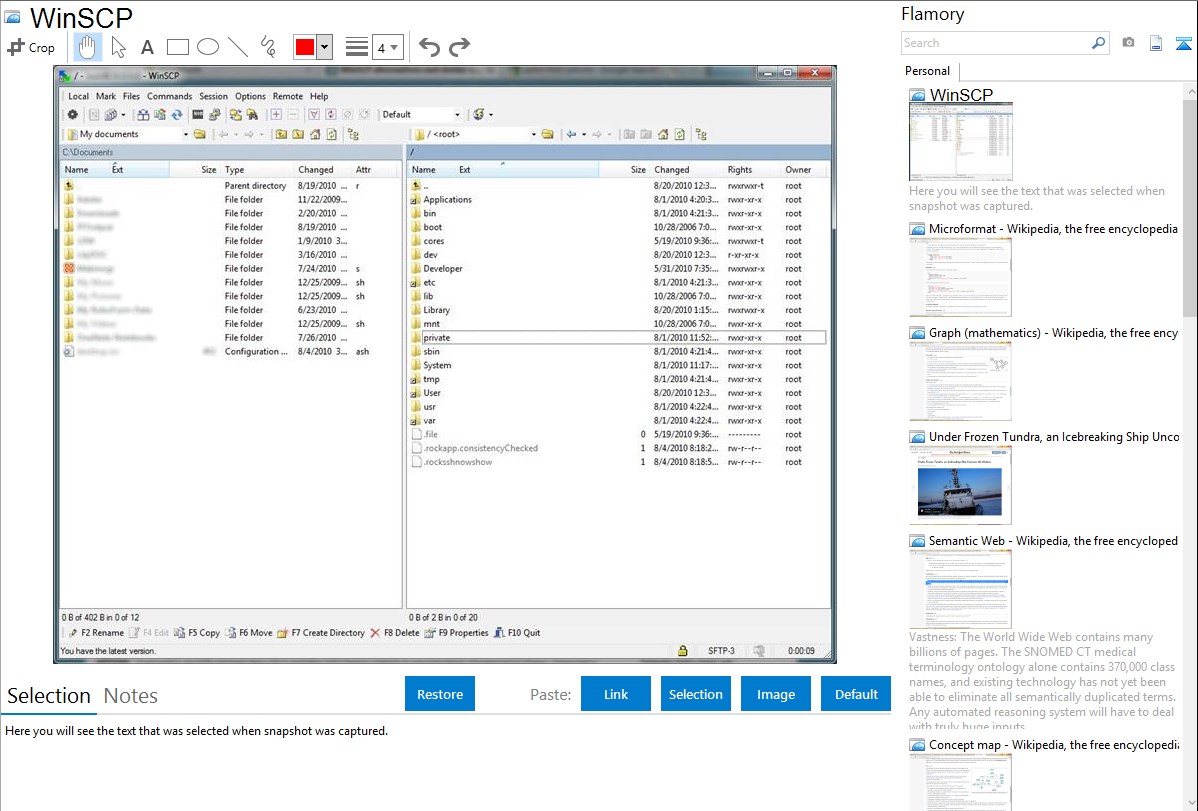Select the Crop tool
Image resolution: width=1198 pixels, height=811 pixels.
[x=31, y=47]
